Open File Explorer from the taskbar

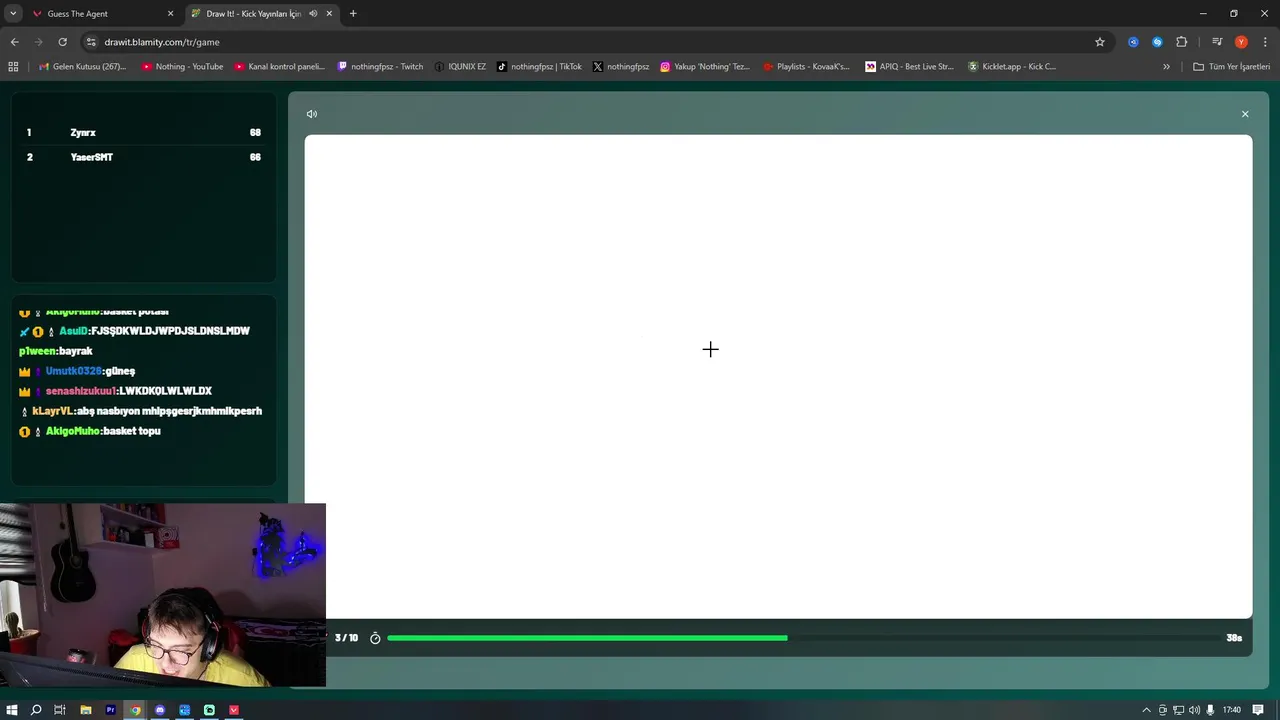coord(86,710)
